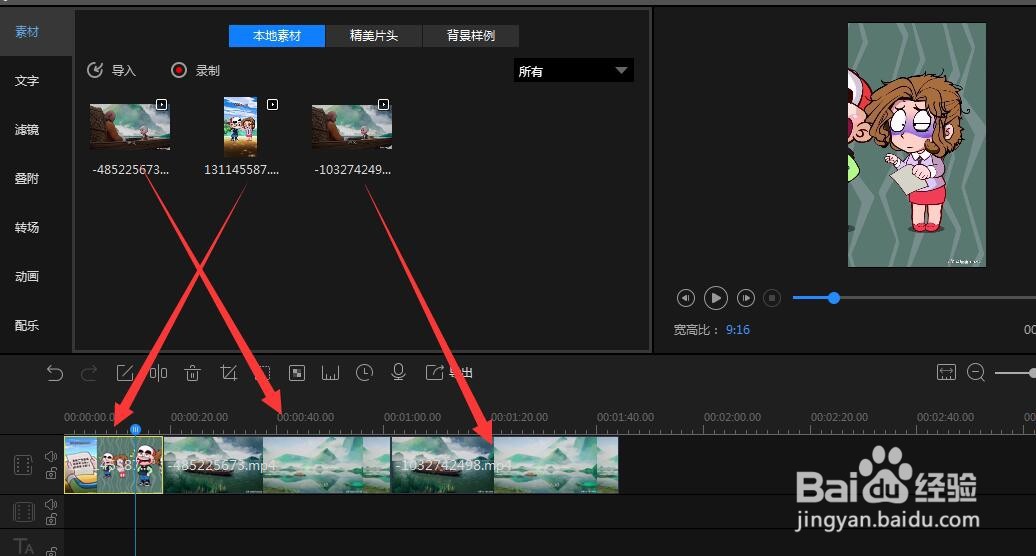Add 131145587 clip via corner icon

(x=272, y=104)
